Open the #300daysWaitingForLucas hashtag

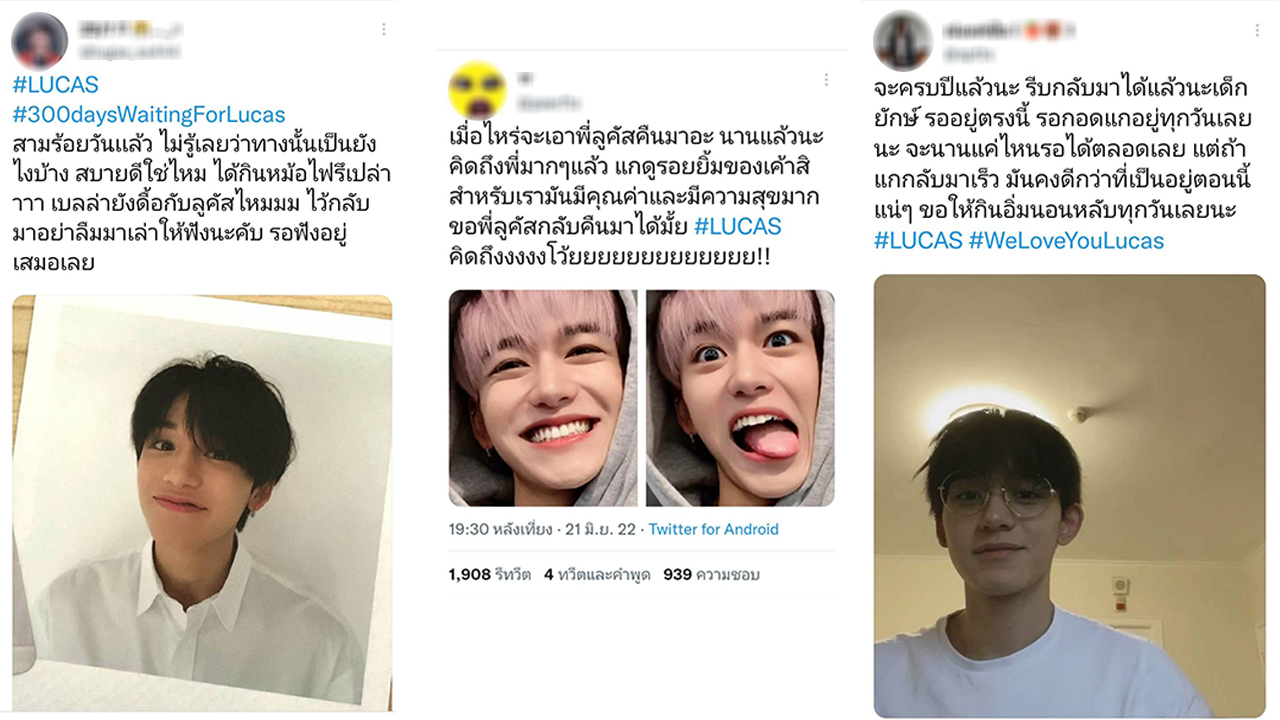[149, 114]
